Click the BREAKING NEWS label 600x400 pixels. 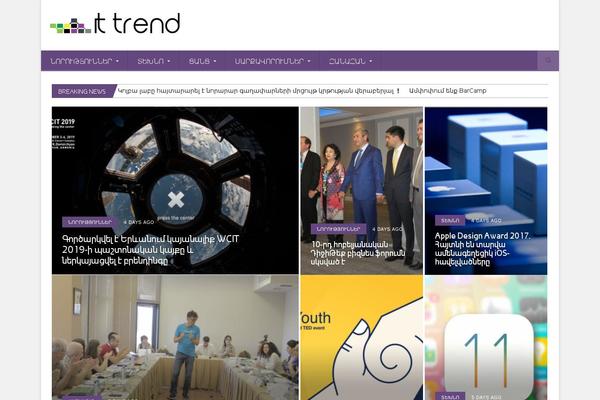pyautogui.click(x=82, y=91)
